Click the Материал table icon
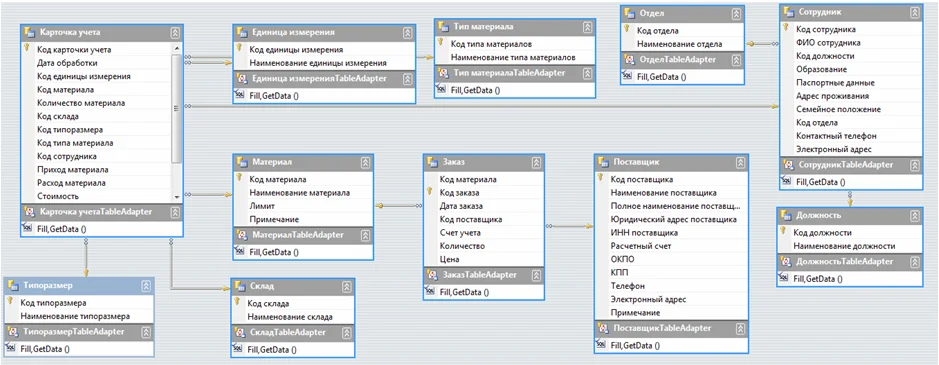The height and width of the screenshot is (365, 939). 241,161
